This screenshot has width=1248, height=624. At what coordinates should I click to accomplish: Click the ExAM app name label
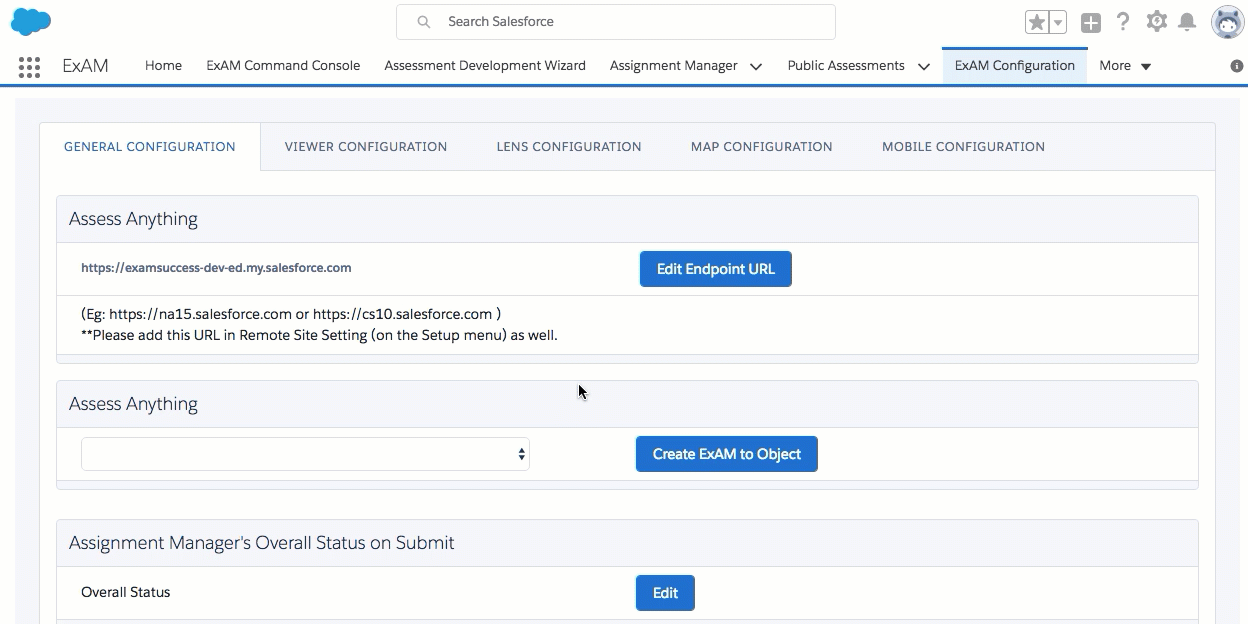pyautogui.click(x=85, y=66)
